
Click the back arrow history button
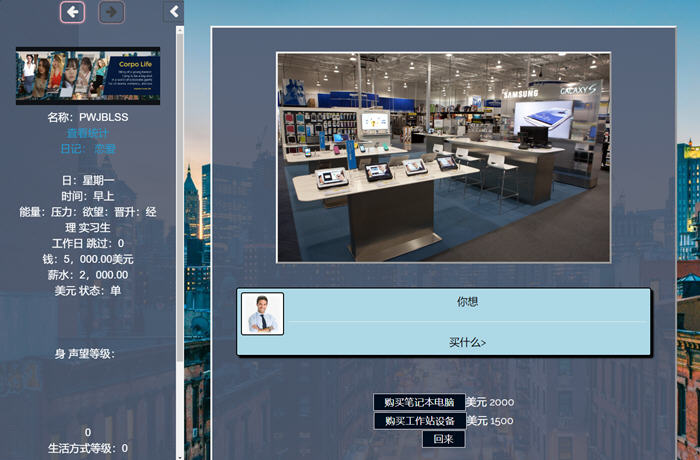tap(72, 12)
